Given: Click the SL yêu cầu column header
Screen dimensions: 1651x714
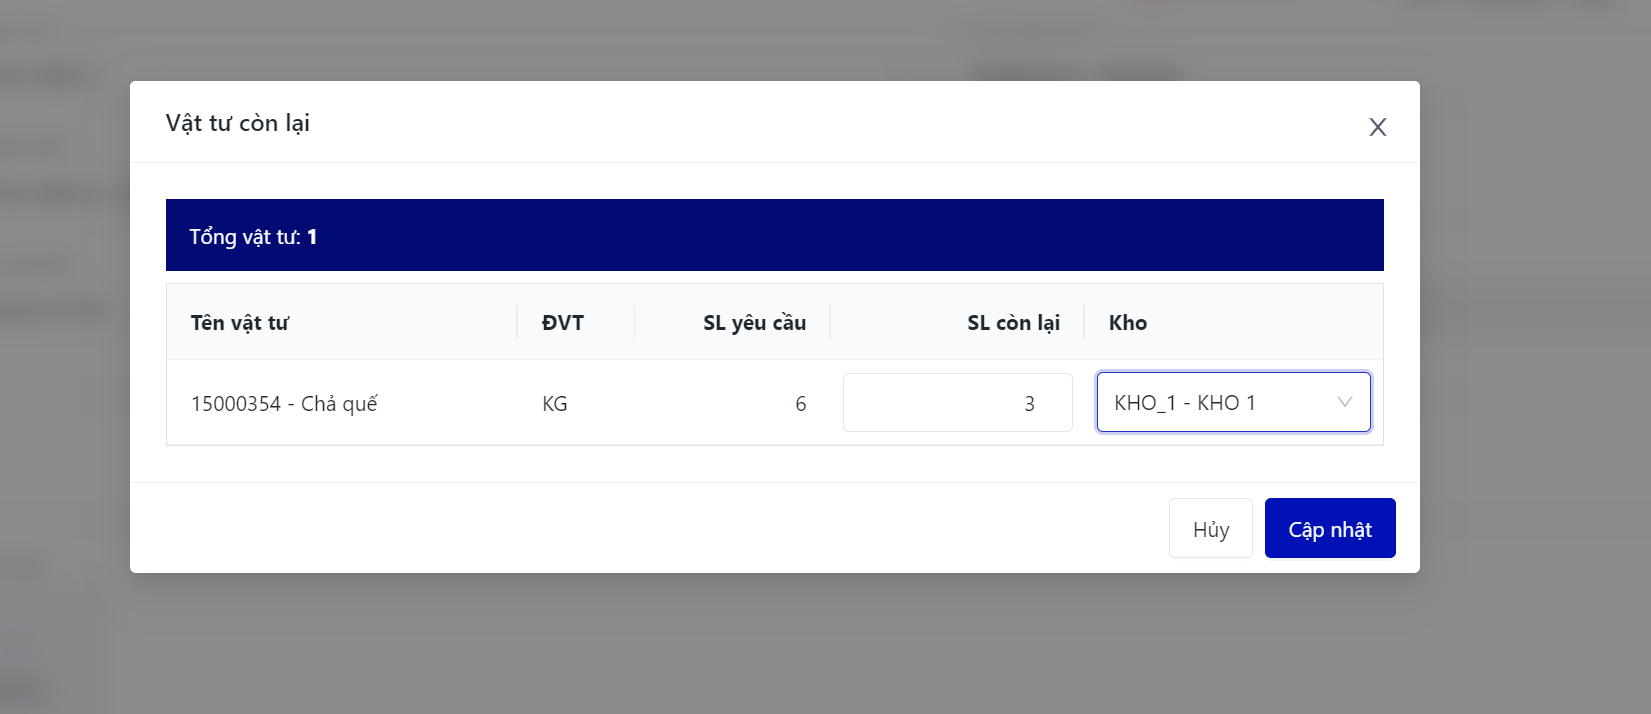Looking at the screenshot, I should (754, 323).
